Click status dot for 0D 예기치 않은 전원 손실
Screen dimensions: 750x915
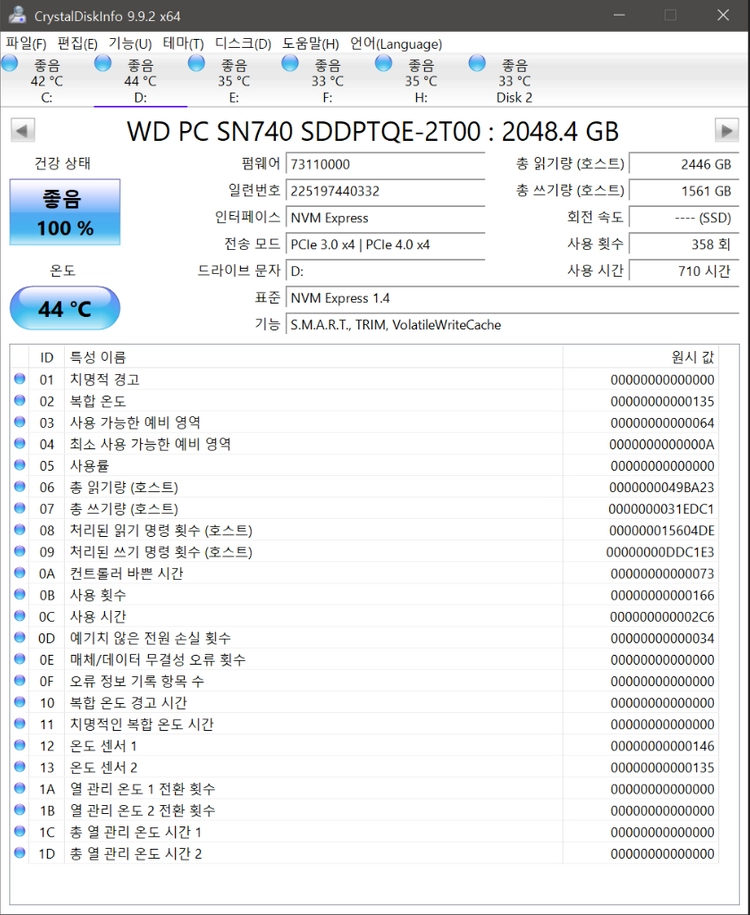[x=20, y=638]
